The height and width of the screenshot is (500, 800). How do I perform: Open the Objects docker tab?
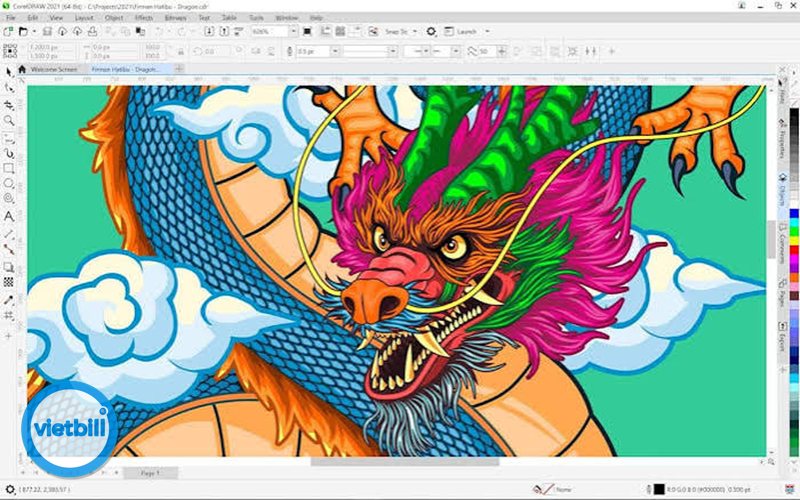point(782,190)
